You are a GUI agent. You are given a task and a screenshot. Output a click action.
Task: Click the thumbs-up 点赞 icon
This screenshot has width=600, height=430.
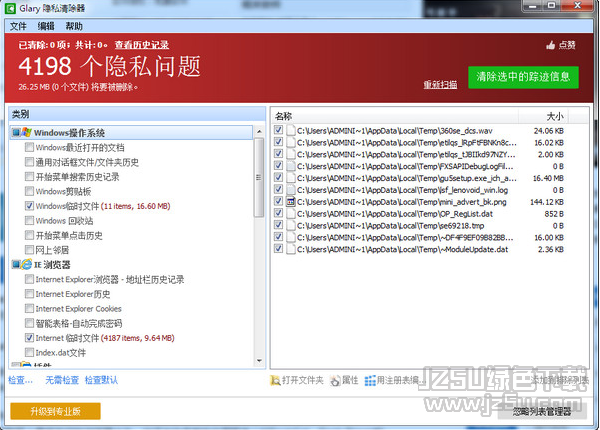(x=551, y=45)
